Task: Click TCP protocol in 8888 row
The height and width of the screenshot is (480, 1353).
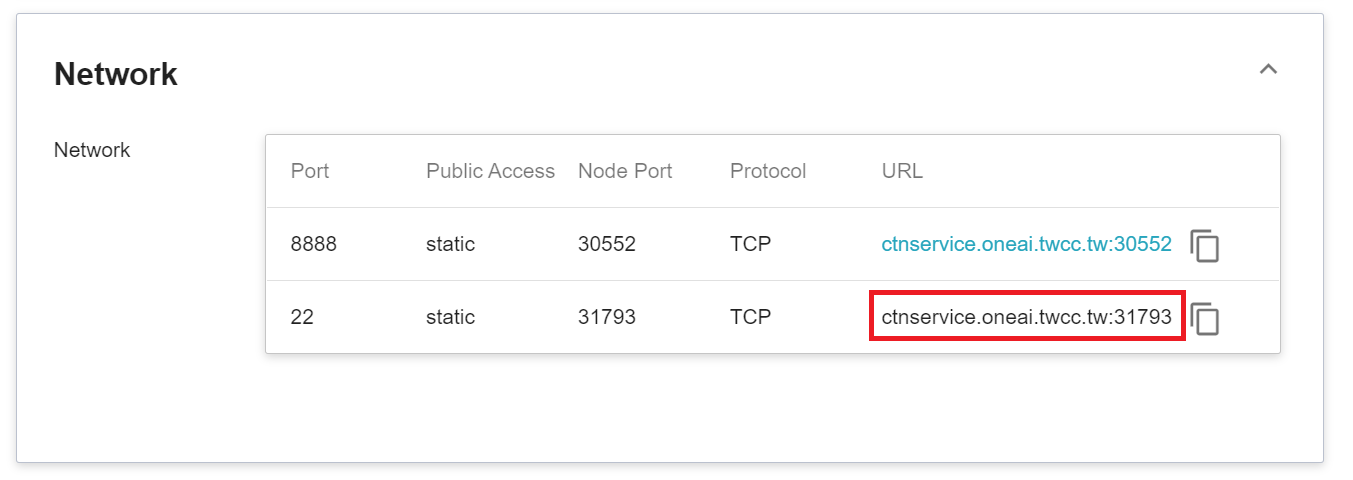Action: [751, 244]
